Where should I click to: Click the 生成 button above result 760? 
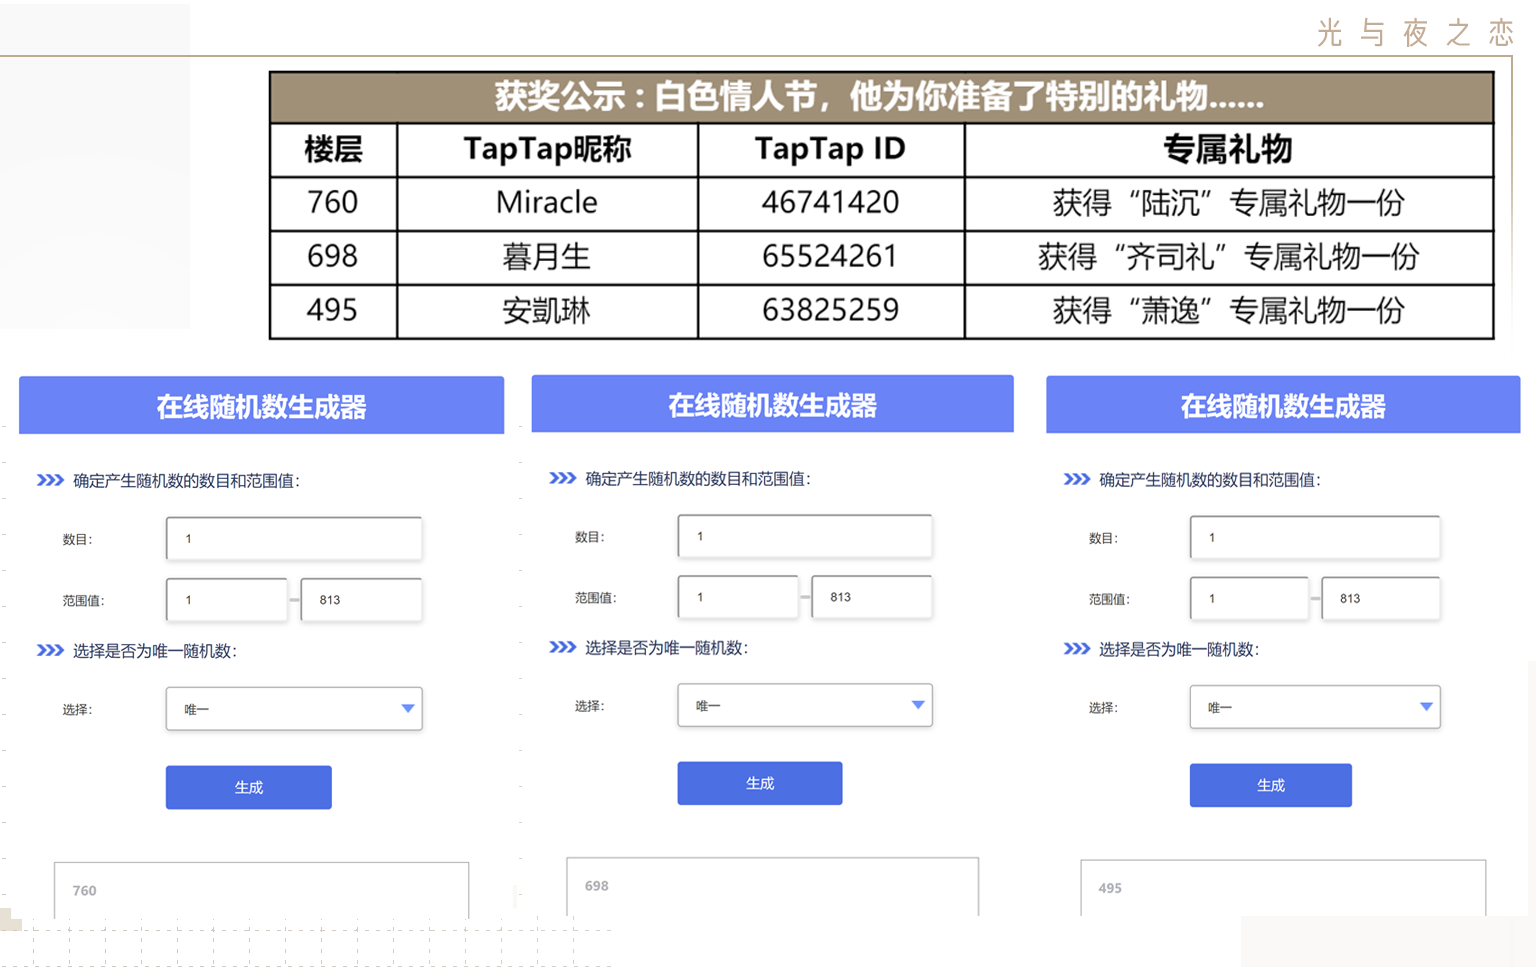pyautogui.click(x=248, y=787)
